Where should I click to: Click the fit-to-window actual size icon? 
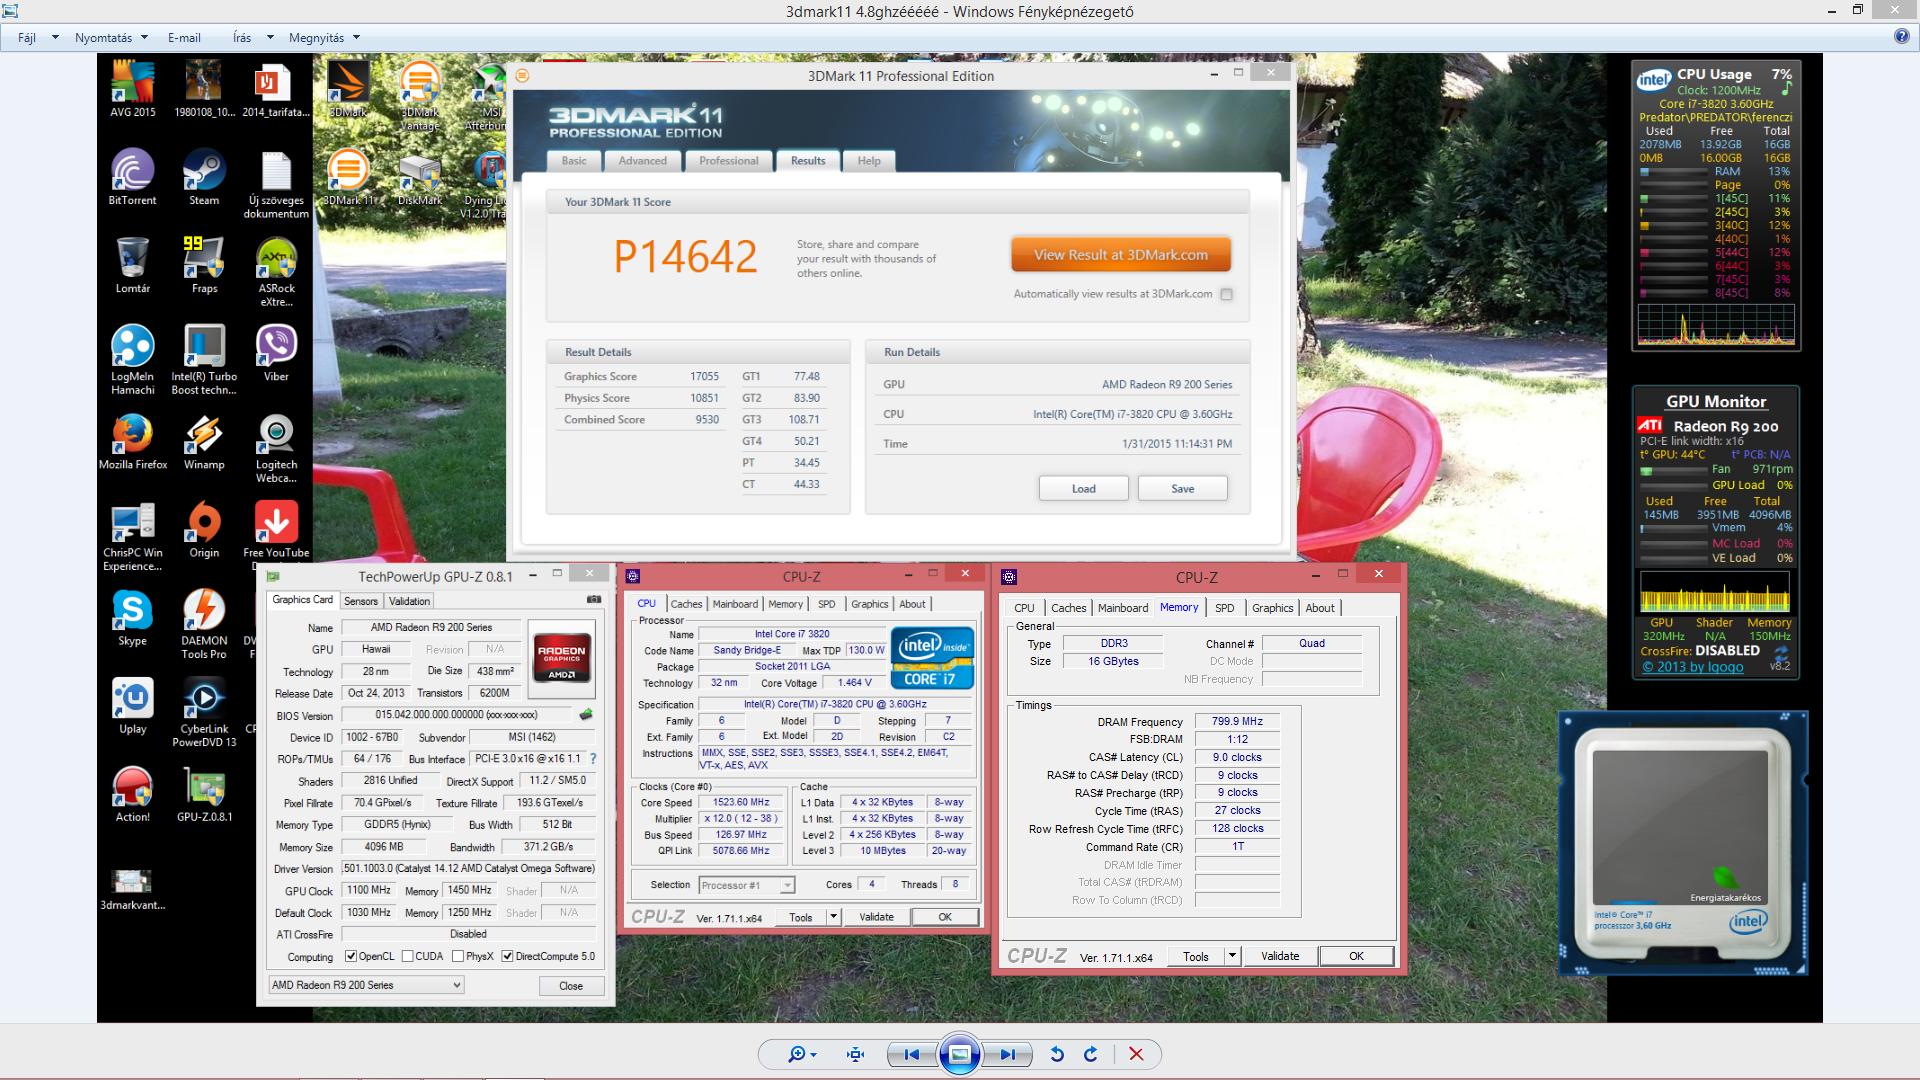[855, 1054]
